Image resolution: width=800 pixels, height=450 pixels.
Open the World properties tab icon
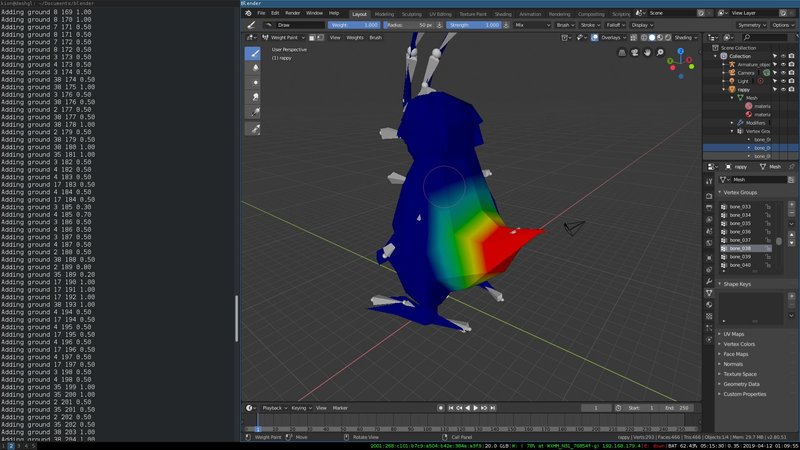click(x=709, y=244)
